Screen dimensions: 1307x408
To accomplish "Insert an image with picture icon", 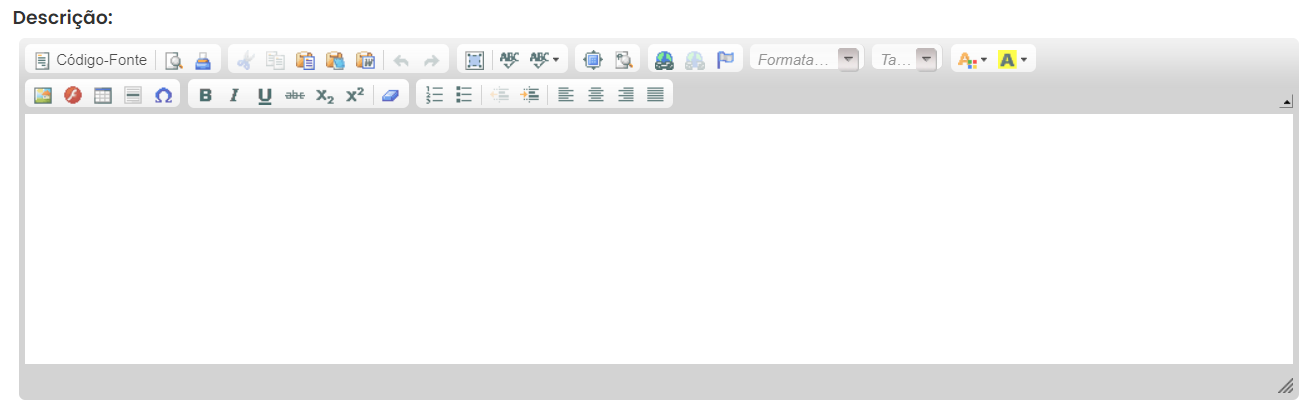I will 43,95.
